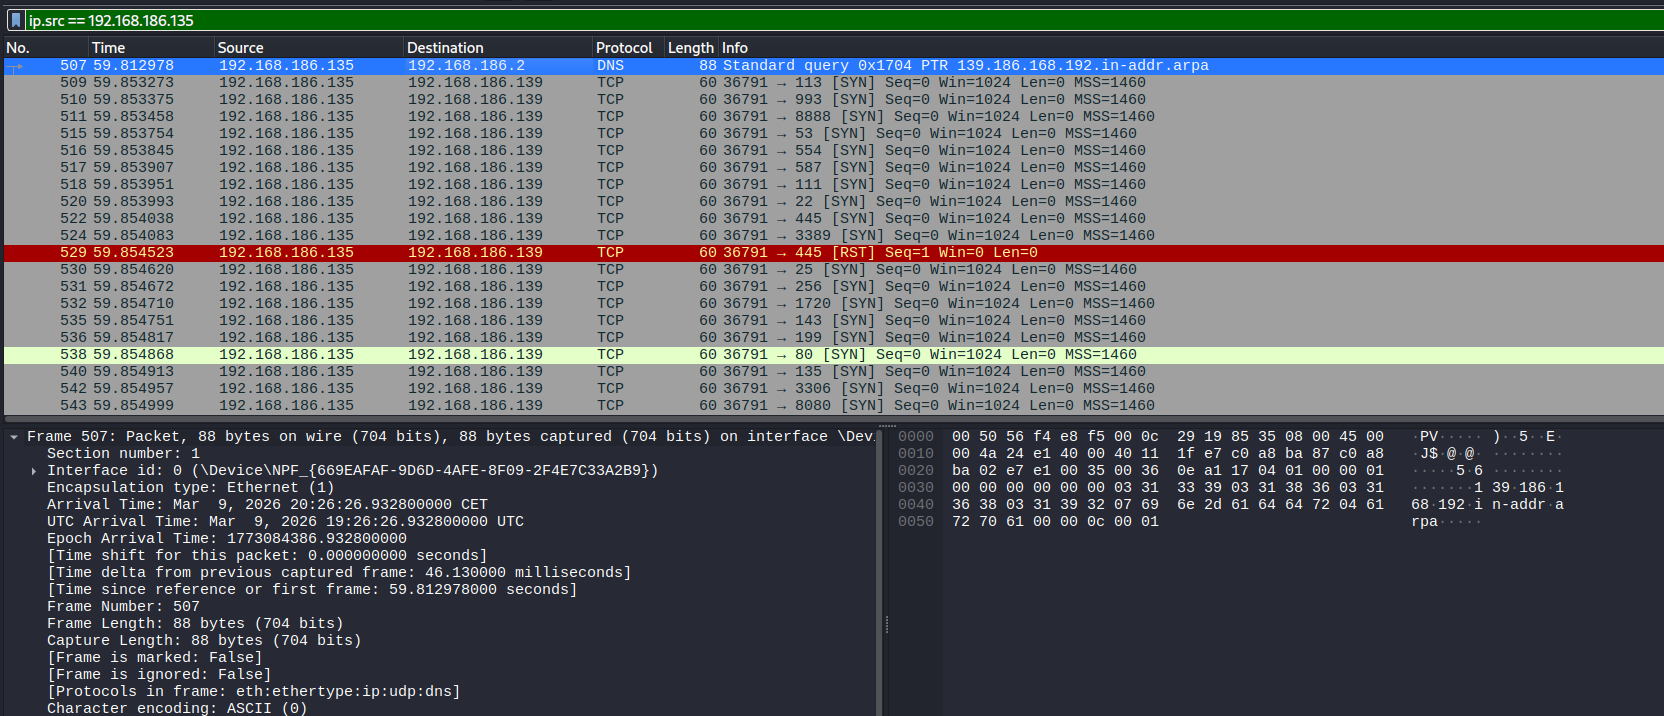The height and width of the screenshot is (716, 1664).
Task: Select packet 507 DNS standard query row
Action: pyautogui.click(x=834, y=65)
